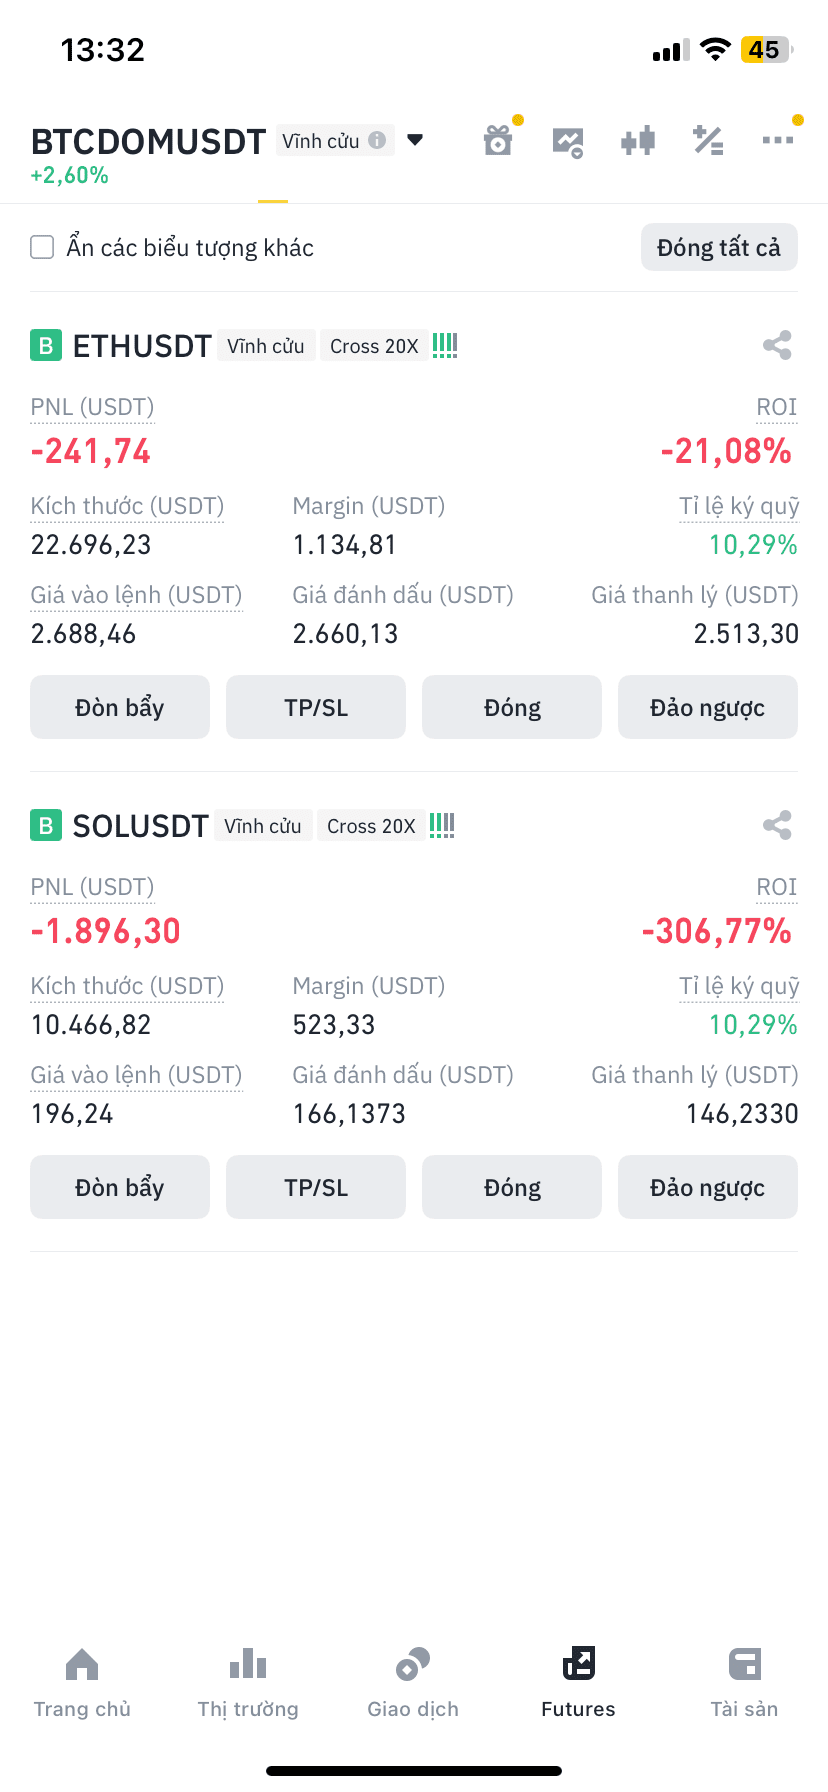
Task: Switch to the Tài sản tab
Action: (x=744, y=1683)
